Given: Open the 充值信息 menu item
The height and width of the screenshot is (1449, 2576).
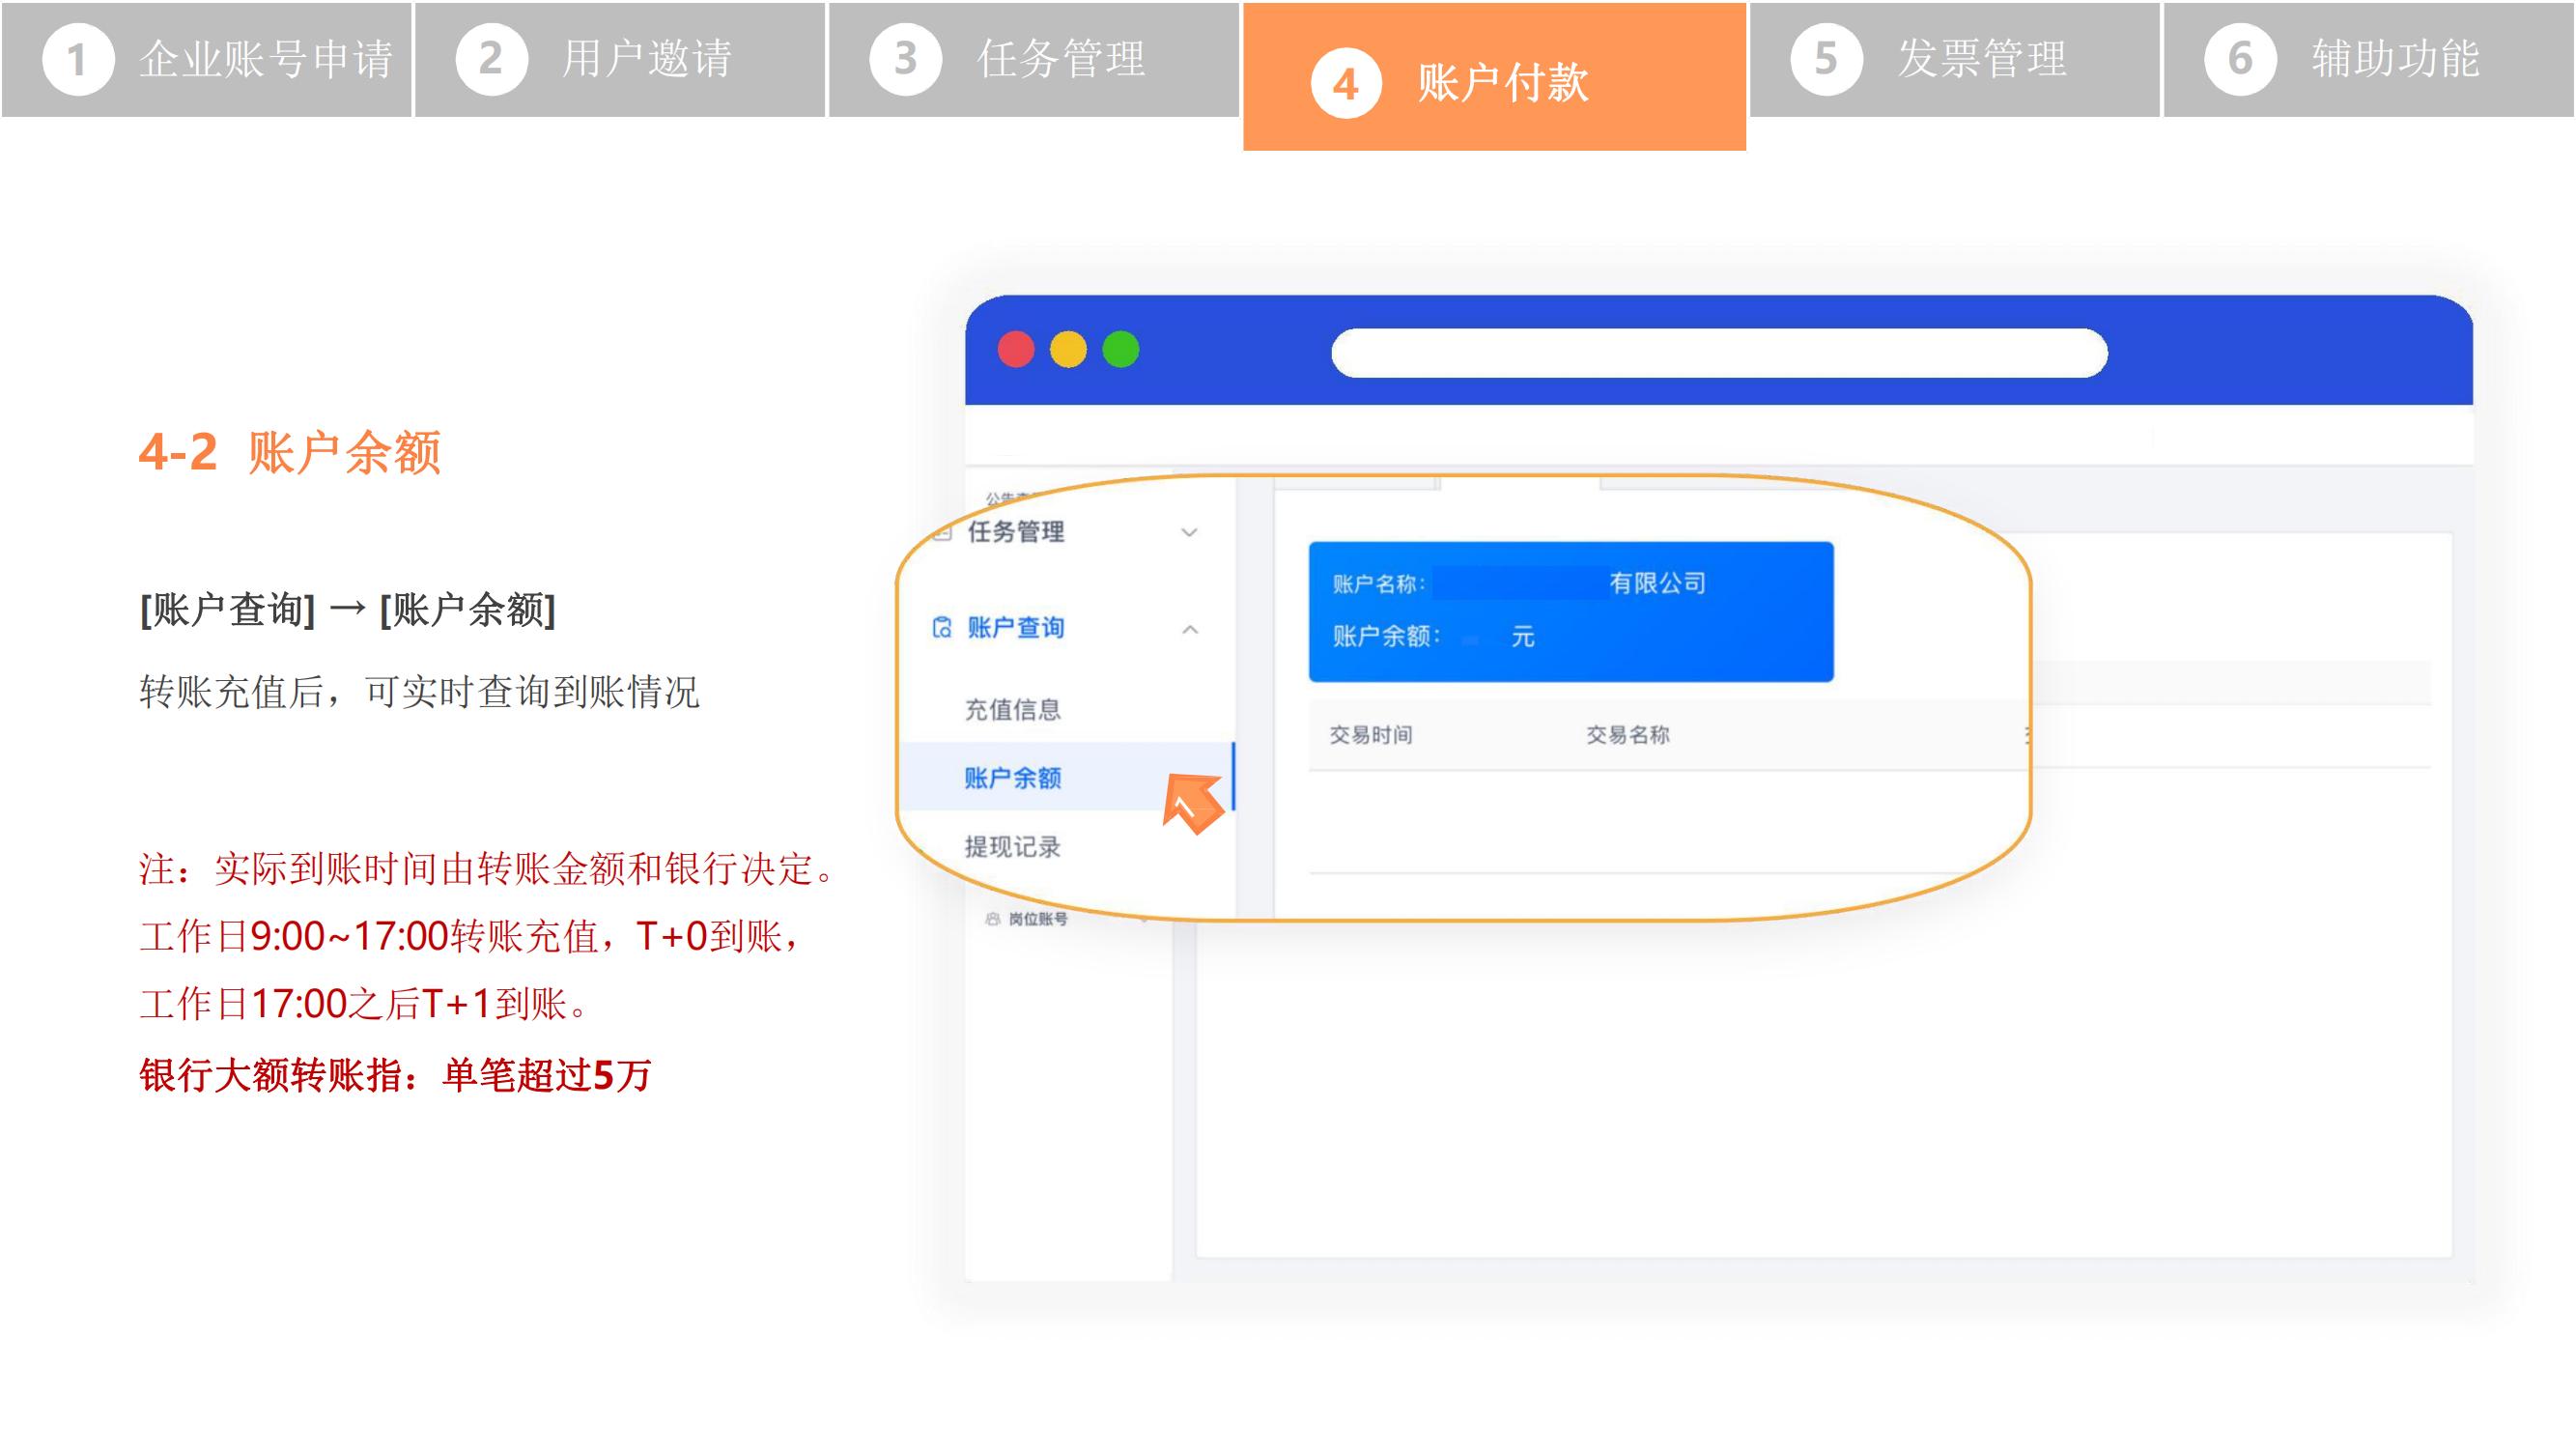Looking at the screenshot, I should [1012, 709].
